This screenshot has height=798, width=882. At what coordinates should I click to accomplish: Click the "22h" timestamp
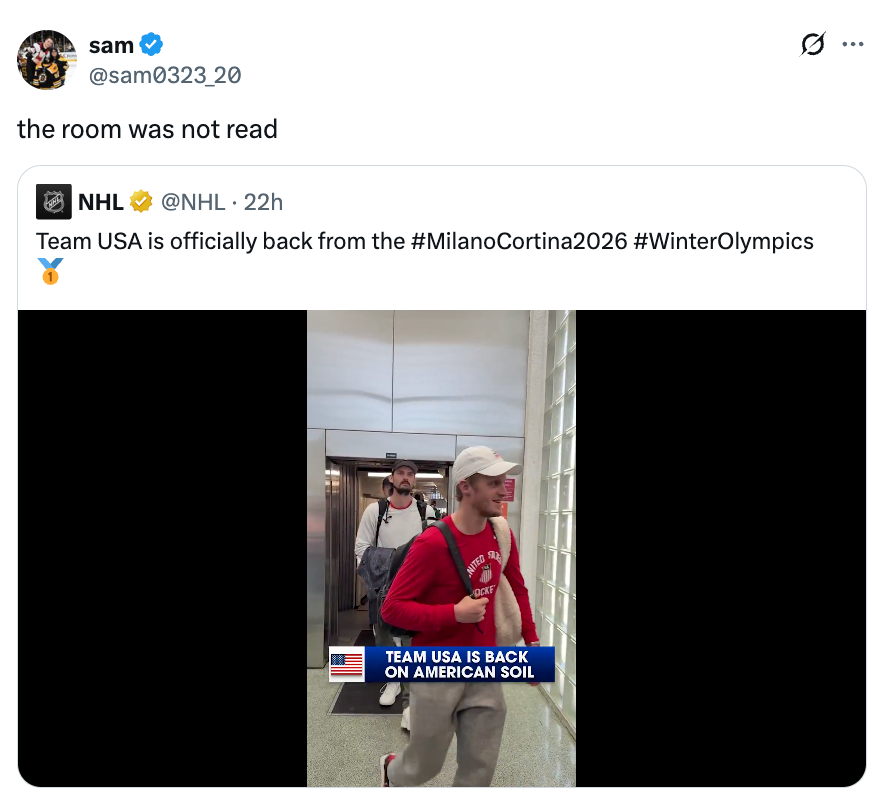264,202
